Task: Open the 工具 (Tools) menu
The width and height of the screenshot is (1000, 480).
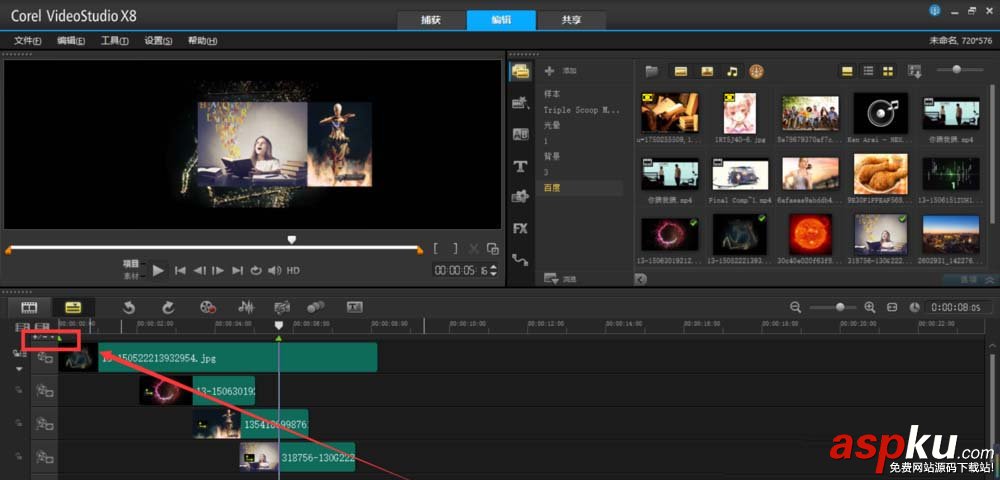Action: point(114,41)
